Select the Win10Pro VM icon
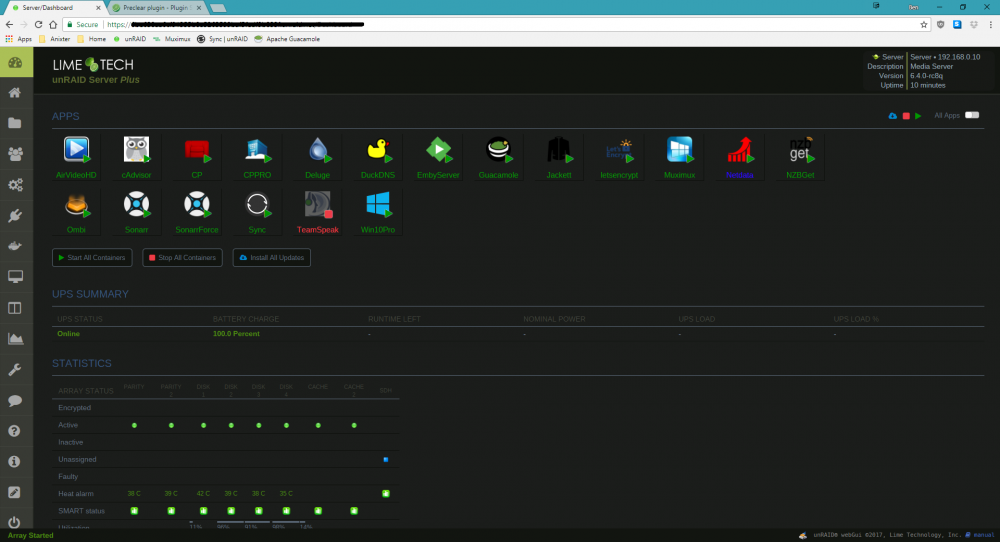 (378, 205)
